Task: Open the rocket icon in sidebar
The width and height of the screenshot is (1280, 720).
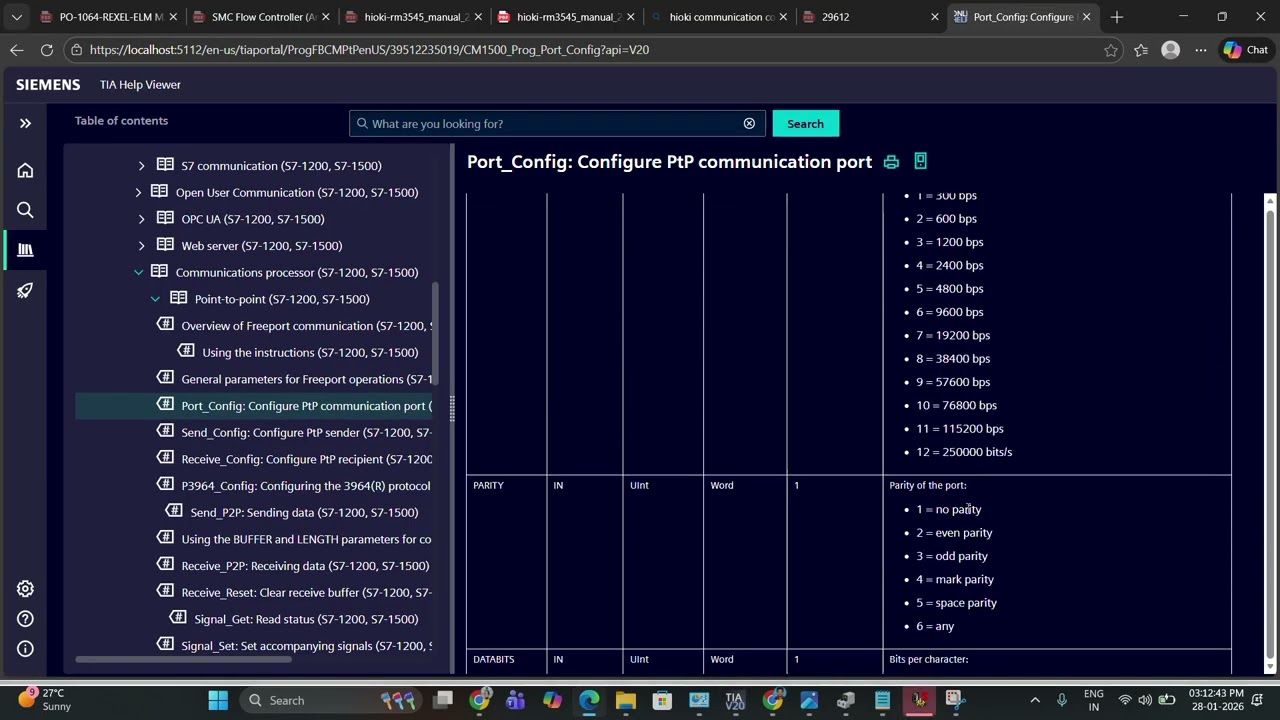Action: coord(25,290)
